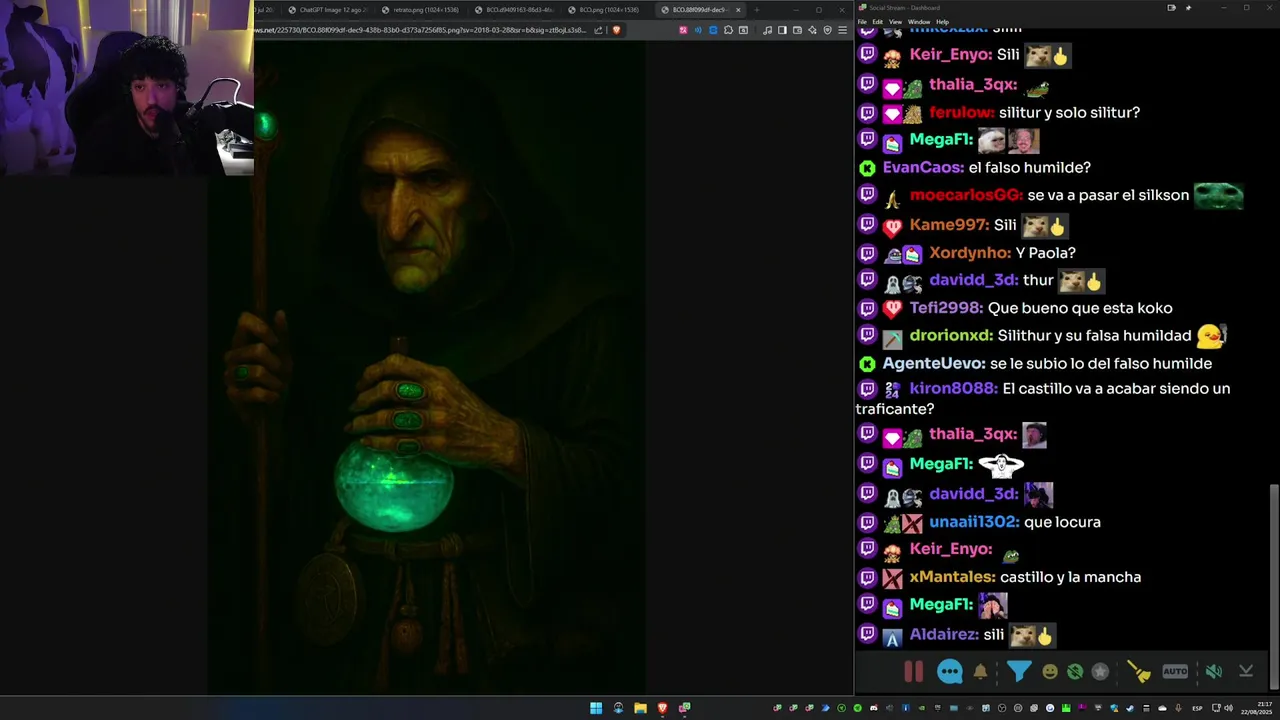Toggle the green muted speaker icon
The image size is (1280, 720).
click(x=1213, y=672)
